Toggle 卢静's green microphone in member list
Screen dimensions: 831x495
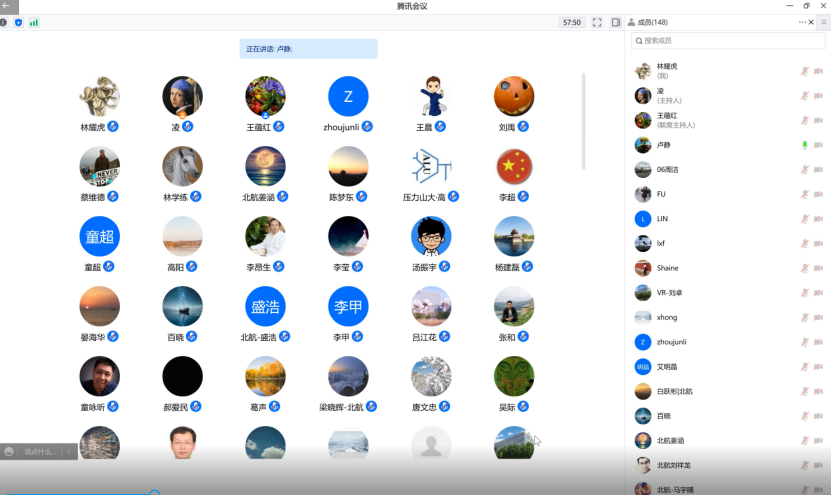(x=804, y=145)
